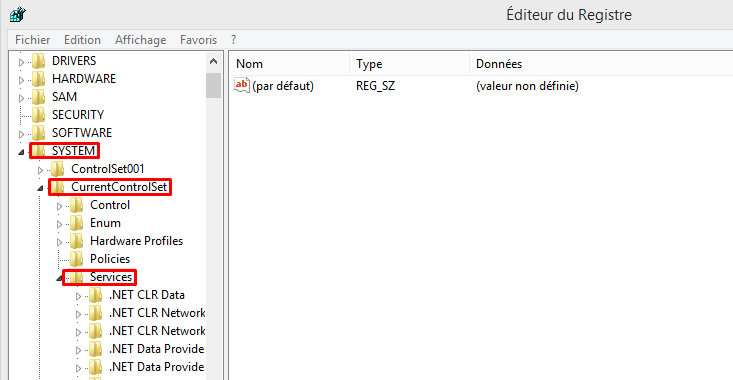Click the Services folder icon
The height and width of the screenshot is (380, 733).
pyautogui.click(x=77, y=277)
